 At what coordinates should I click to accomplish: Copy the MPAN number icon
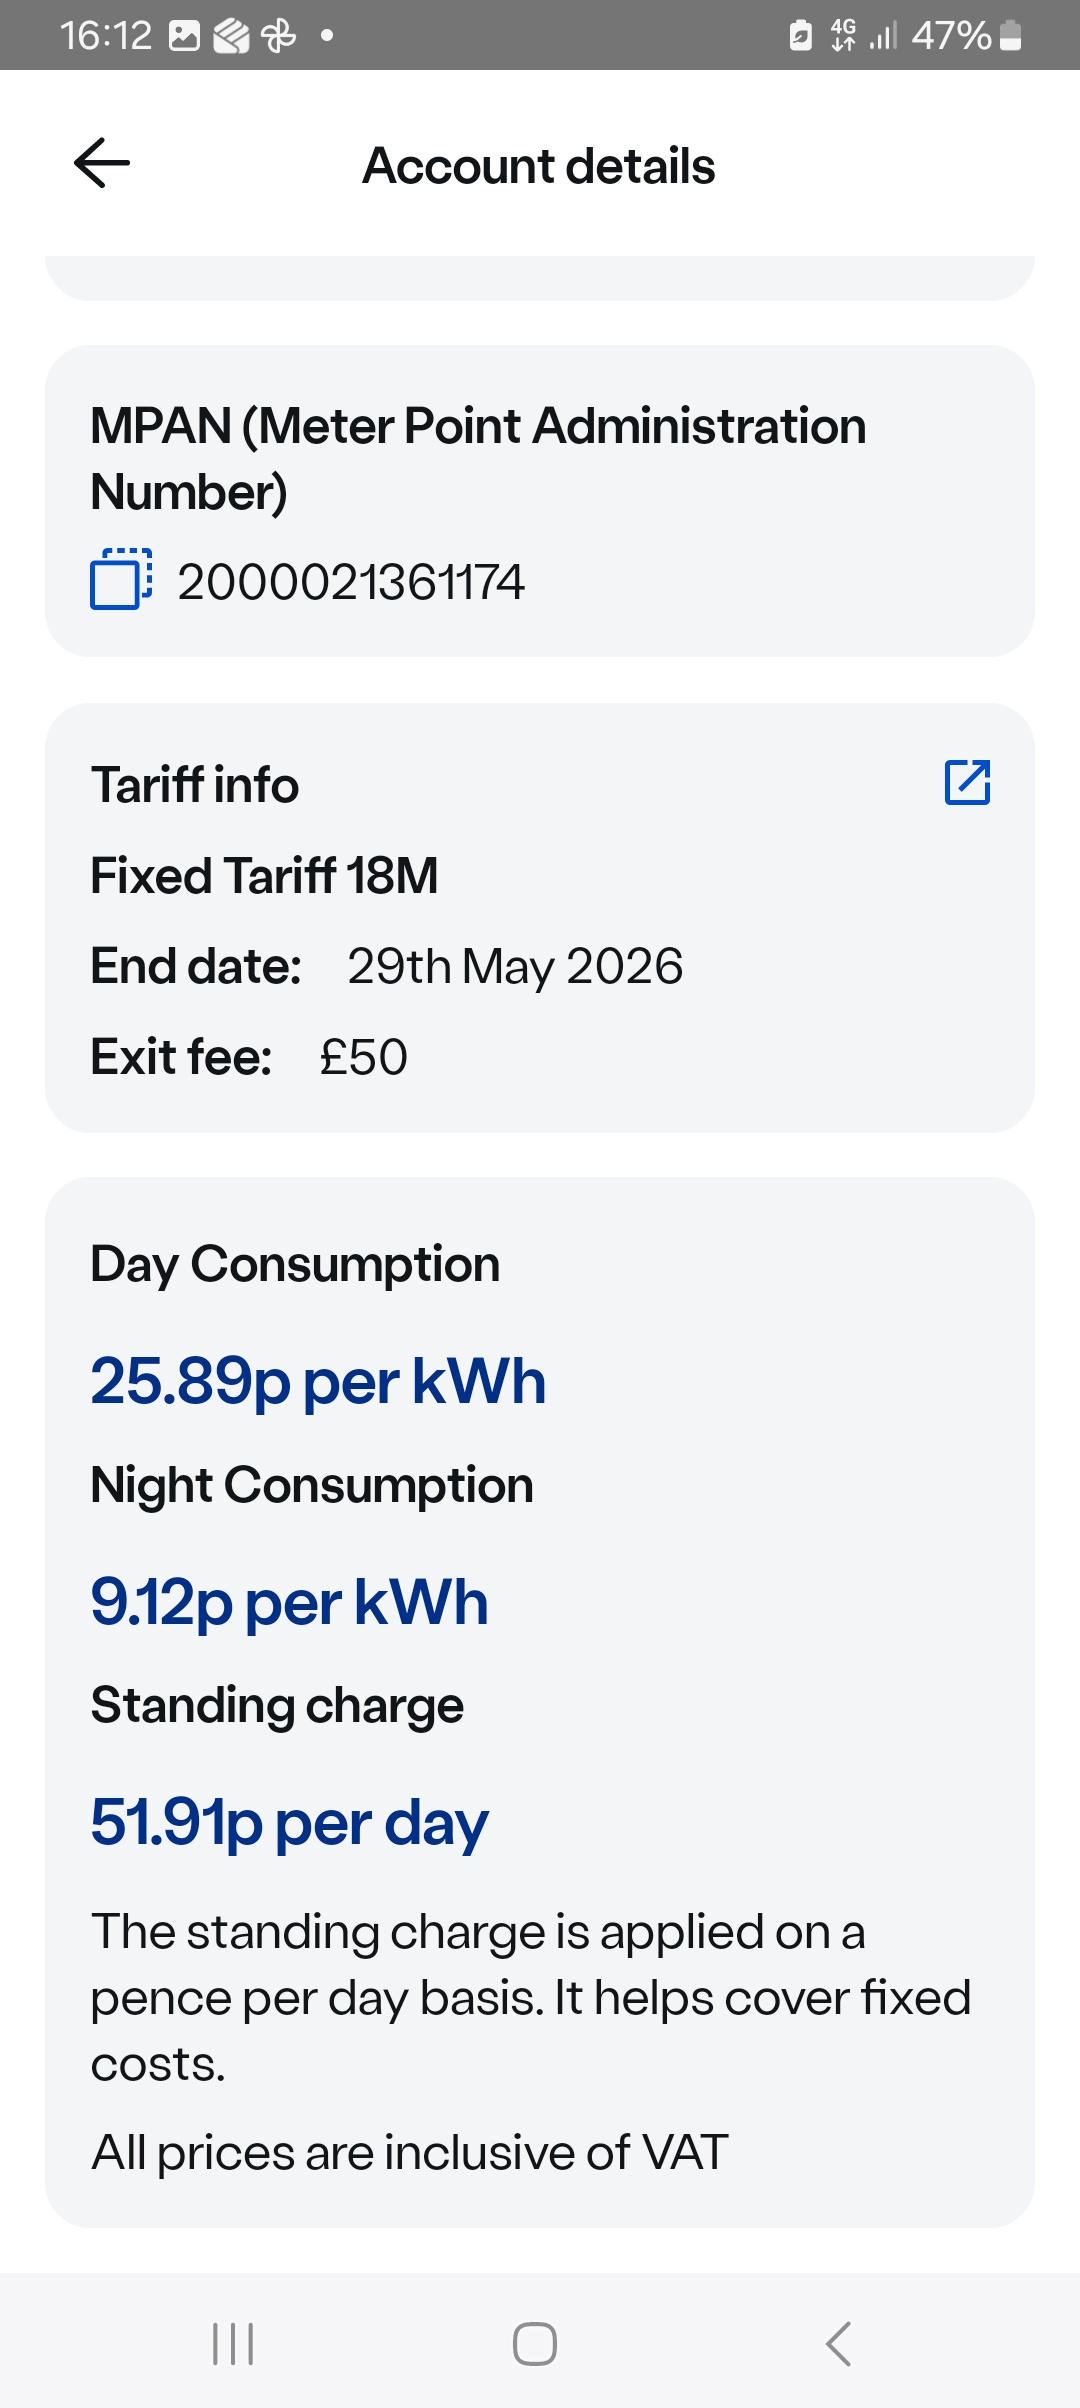click(x=121, y=579)
